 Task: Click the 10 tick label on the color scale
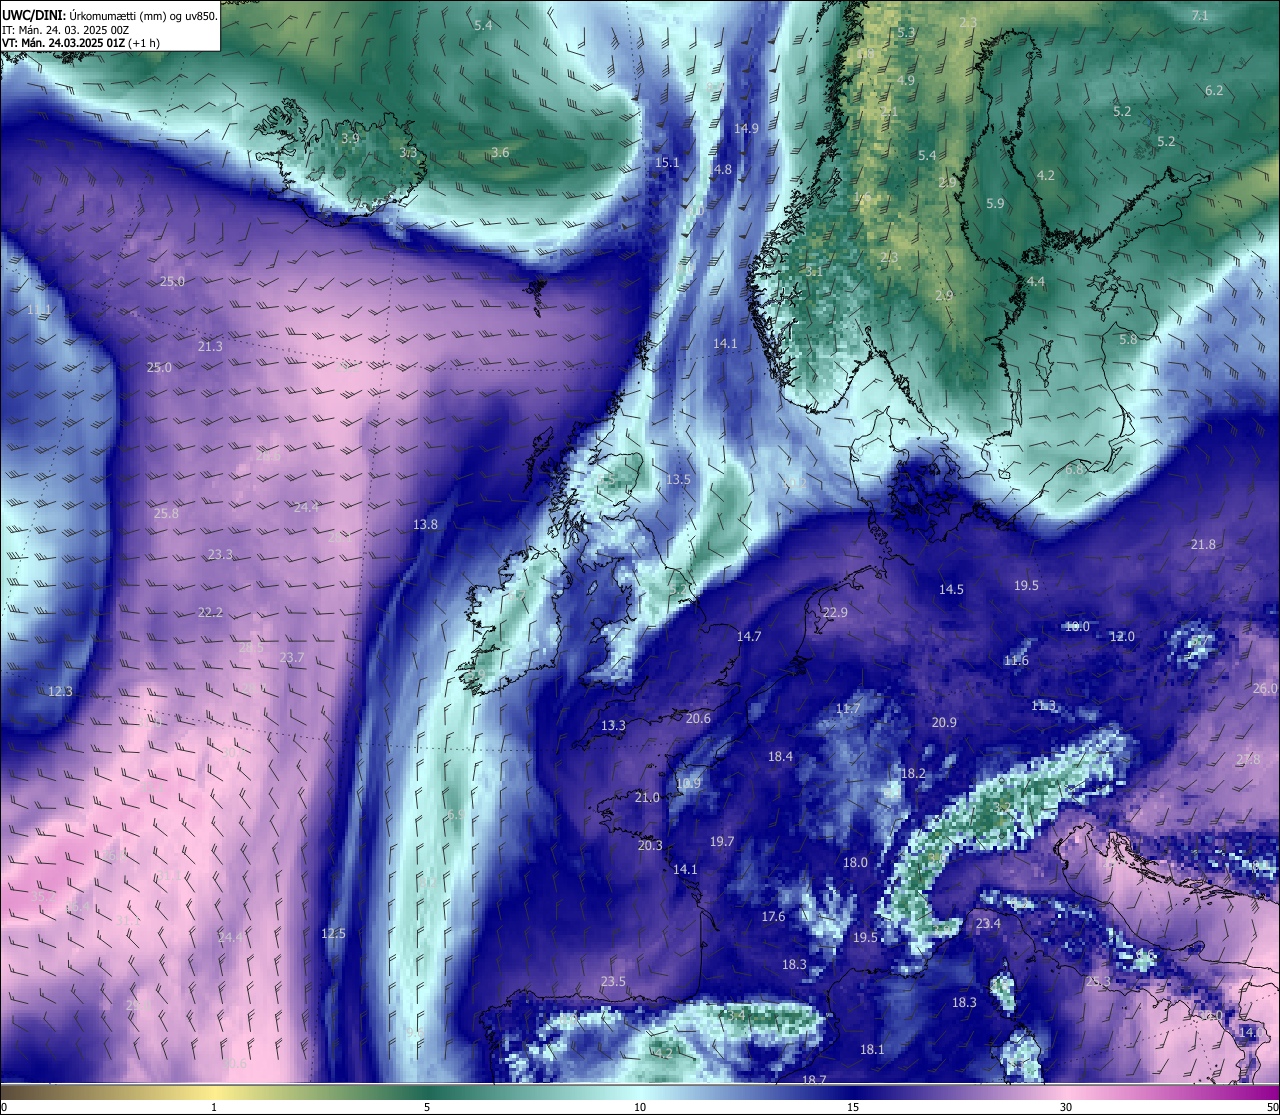click(x=640, y=1107)
